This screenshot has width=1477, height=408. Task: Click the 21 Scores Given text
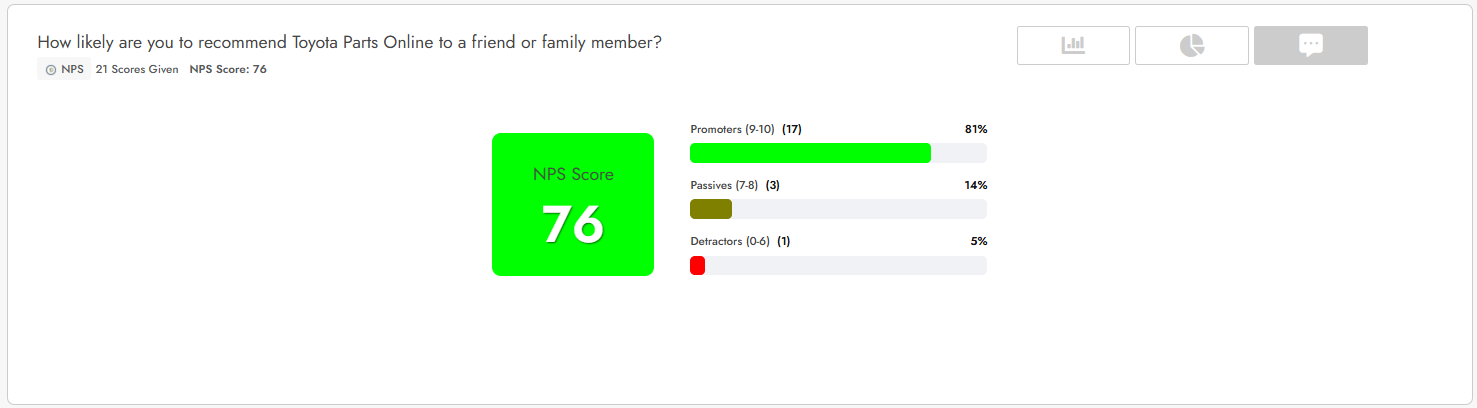pos(137,70)
